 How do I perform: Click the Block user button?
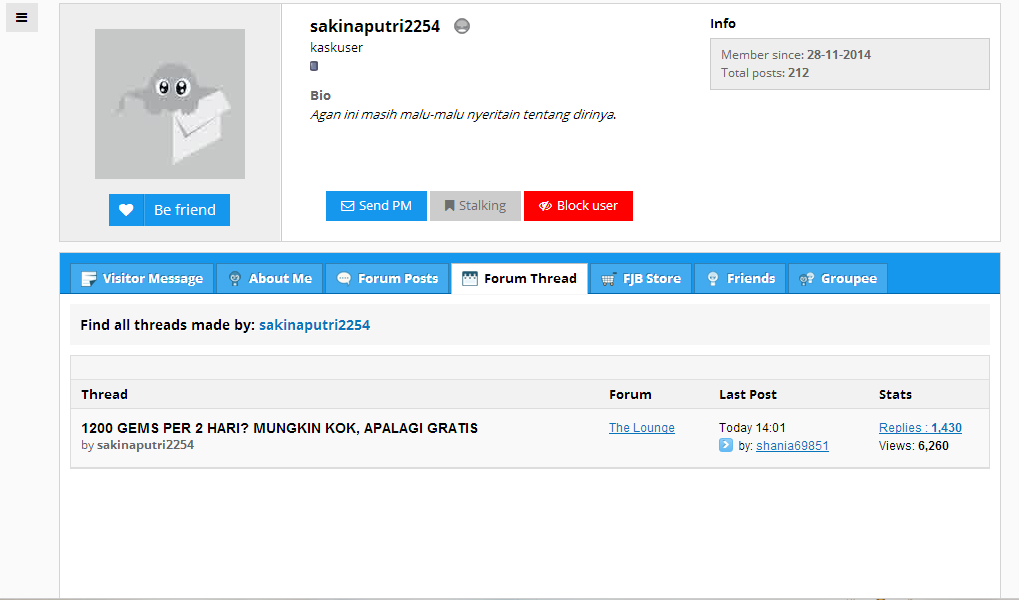pos(578,206)
